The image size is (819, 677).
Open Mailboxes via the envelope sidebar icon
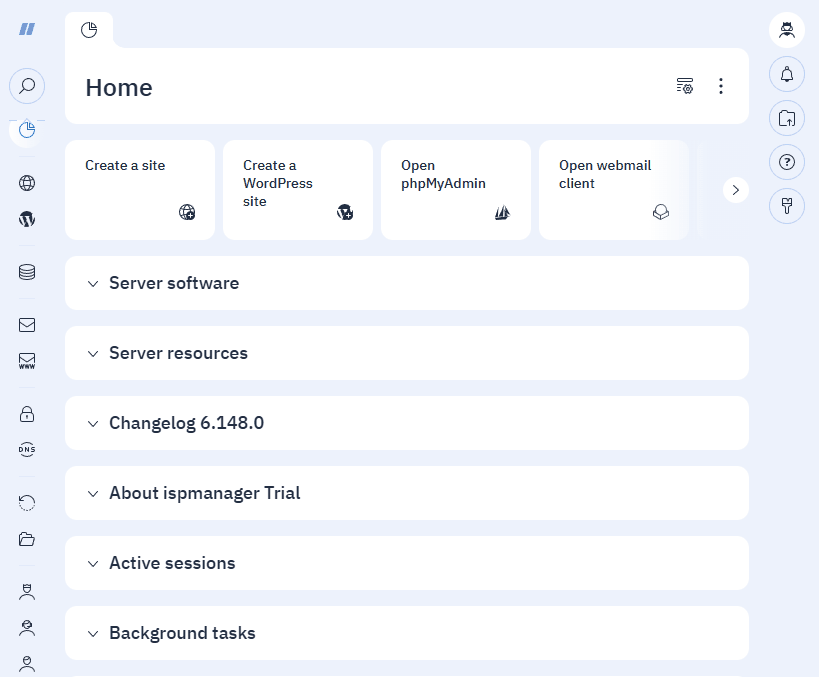click(27, 325)
